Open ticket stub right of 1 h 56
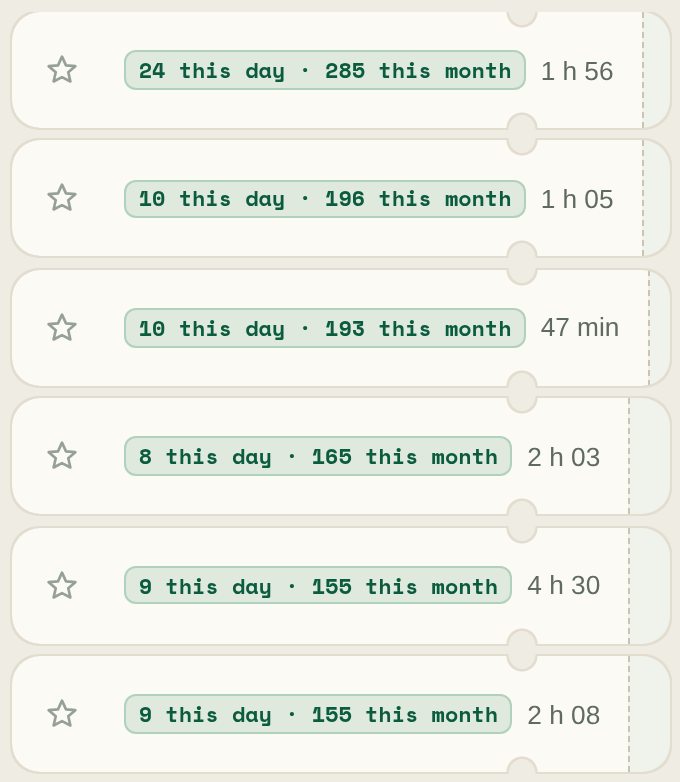The image size is (680, 782). 657,70
